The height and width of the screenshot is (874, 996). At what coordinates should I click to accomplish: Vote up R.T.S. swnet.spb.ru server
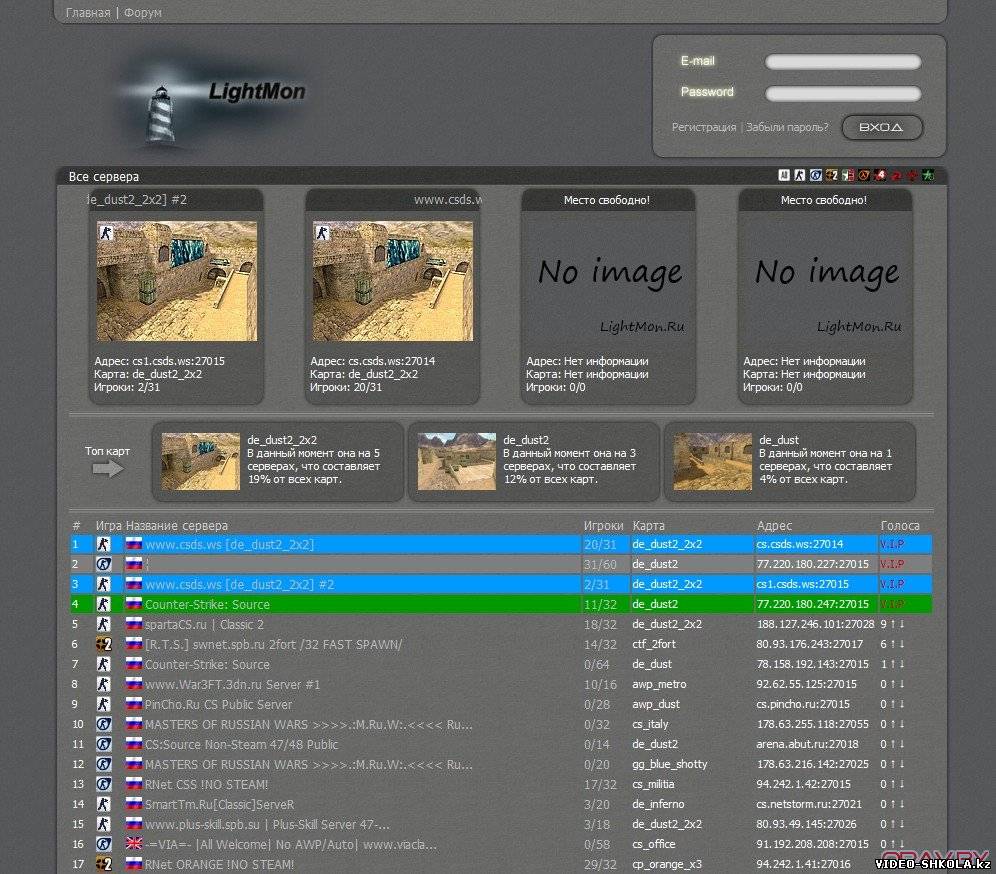pos(893,644)
